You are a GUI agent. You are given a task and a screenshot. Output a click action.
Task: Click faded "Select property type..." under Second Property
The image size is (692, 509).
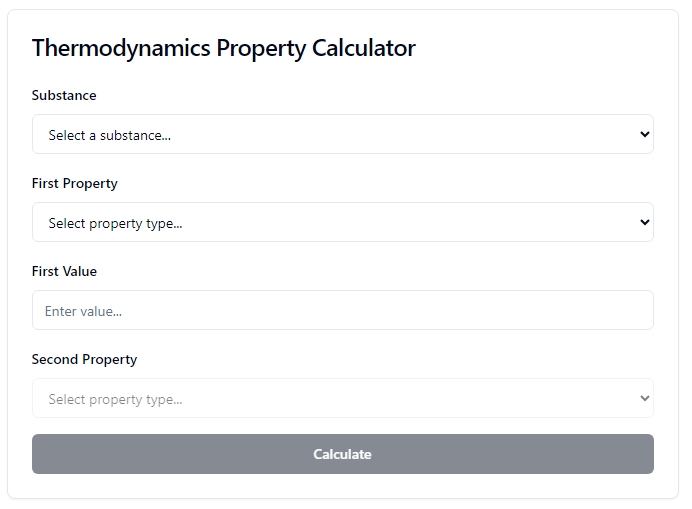click(x=115, y=400)
